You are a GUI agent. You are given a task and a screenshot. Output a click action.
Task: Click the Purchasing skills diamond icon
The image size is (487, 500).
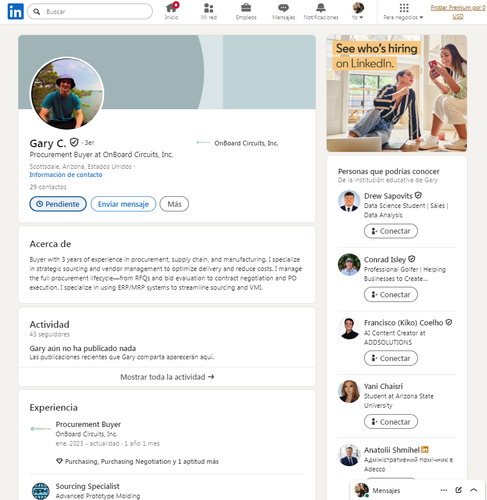[x=59, y=461]
